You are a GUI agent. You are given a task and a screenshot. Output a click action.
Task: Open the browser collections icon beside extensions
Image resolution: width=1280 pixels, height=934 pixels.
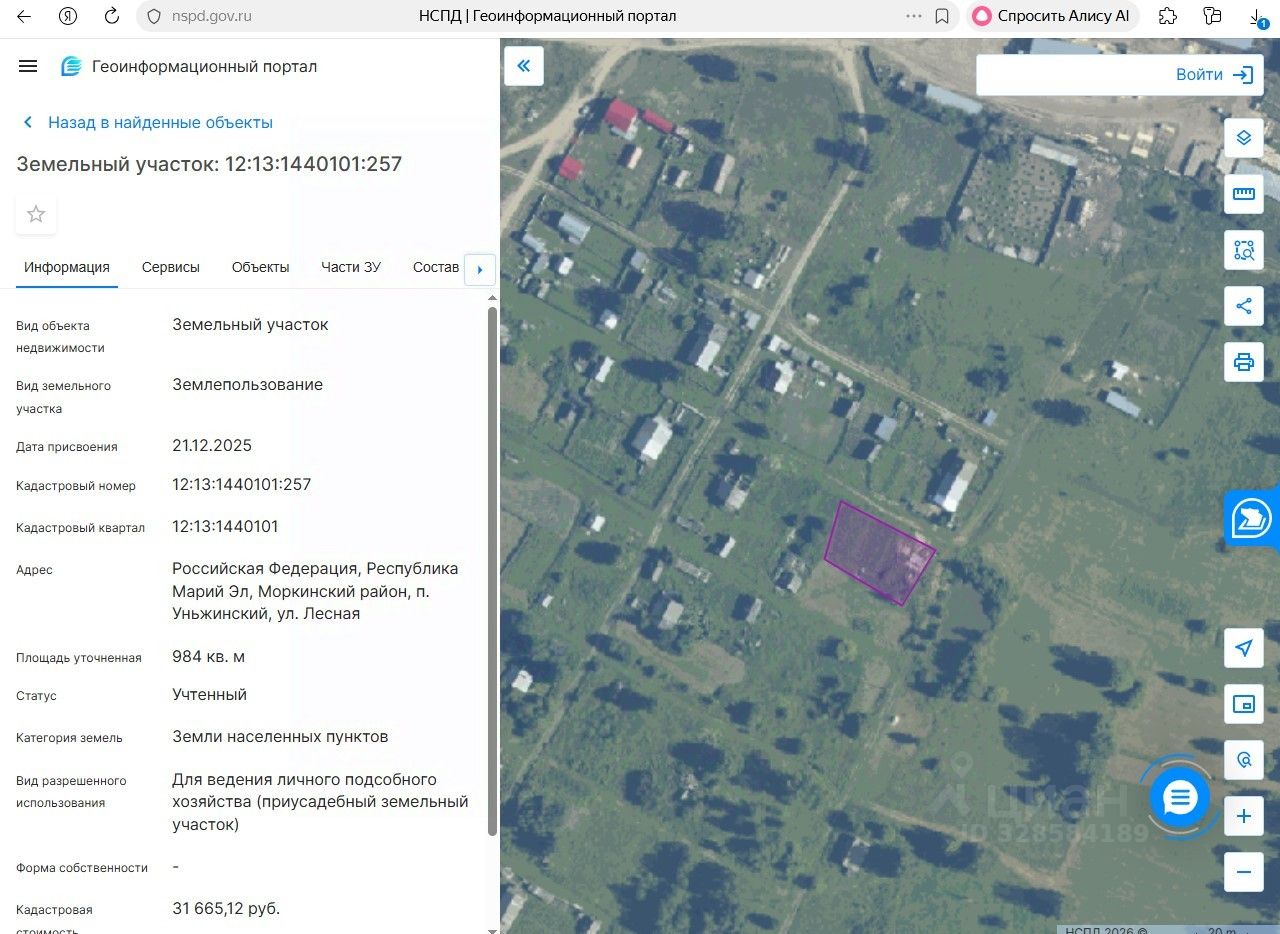point(1213,16)
